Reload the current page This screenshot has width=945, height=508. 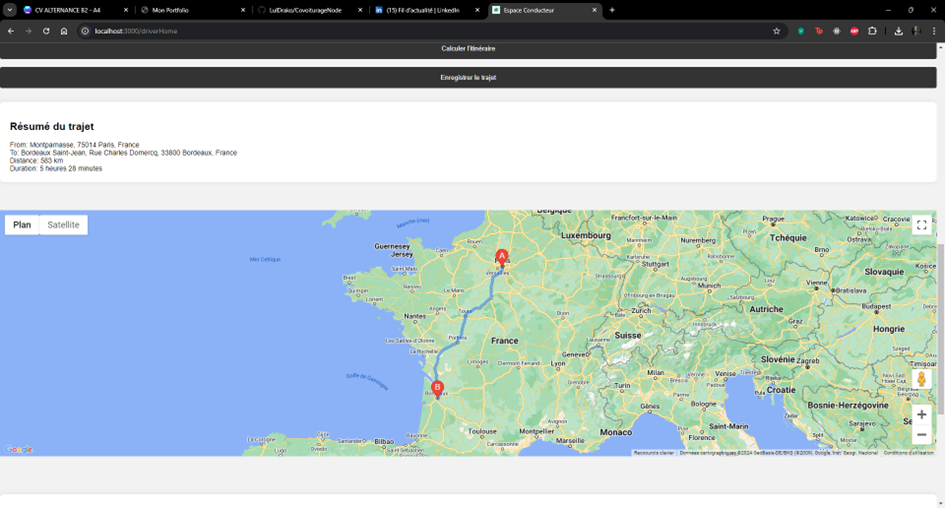tap(46, 31)
